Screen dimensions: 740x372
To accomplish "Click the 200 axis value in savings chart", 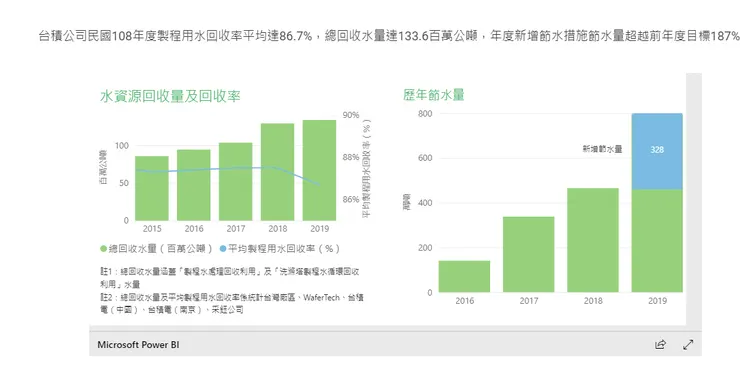I will pos(425,248).
